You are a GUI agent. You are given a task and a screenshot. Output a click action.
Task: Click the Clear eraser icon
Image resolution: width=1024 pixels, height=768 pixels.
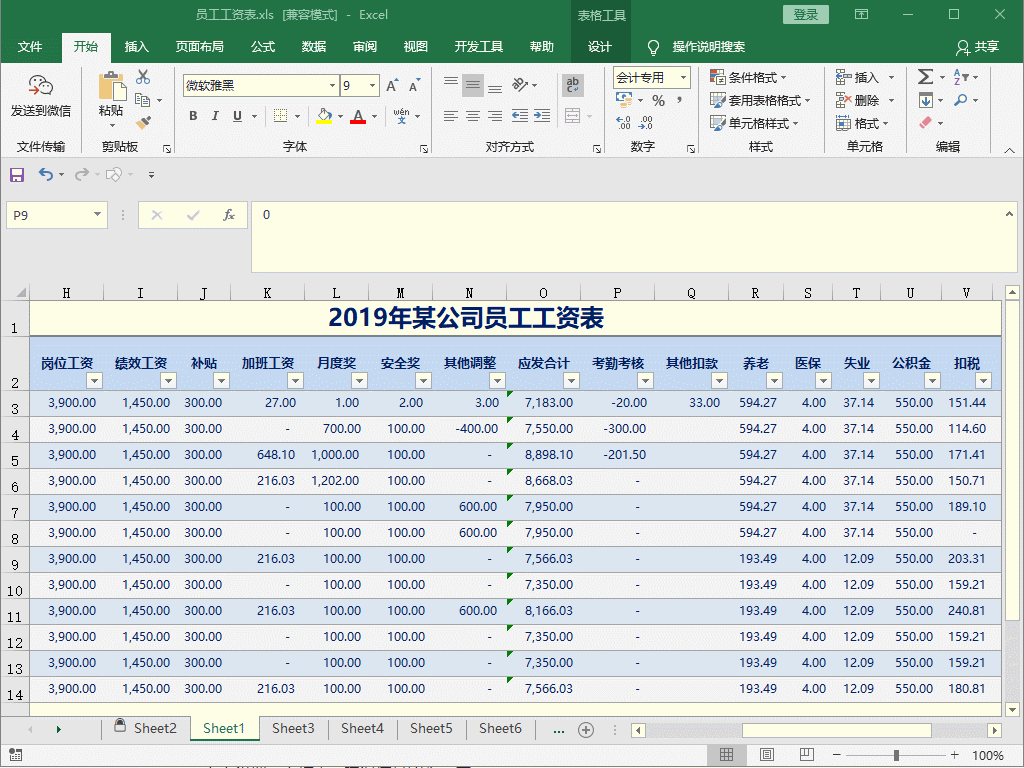pos(925,123)
